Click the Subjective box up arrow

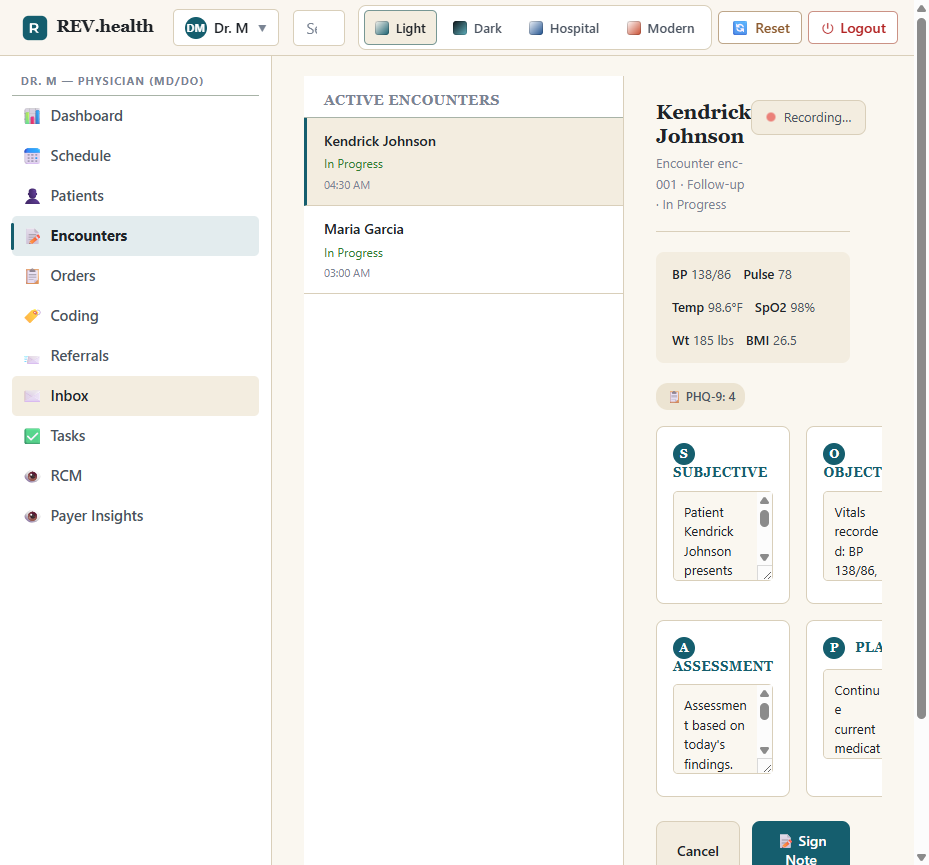(764, 501)
